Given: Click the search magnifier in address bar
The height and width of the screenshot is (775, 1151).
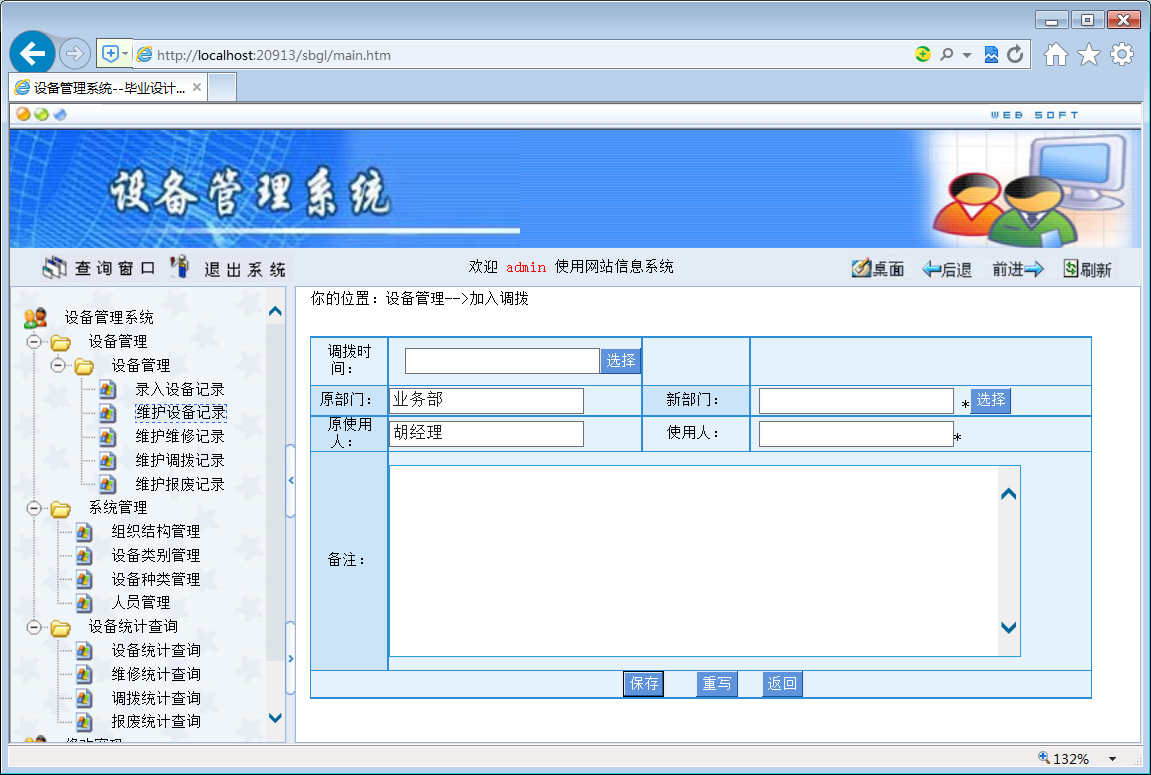Looking at the screenshot, I should click(x=947, y=54).
